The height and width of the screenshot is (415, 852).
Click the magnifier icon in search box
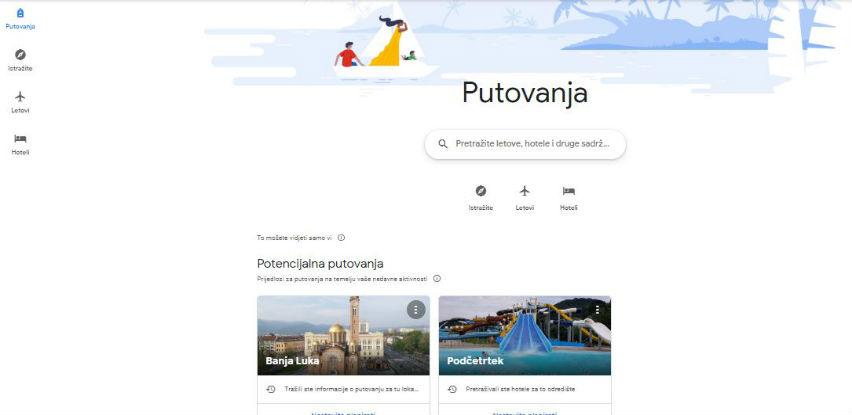click(443, 144)
